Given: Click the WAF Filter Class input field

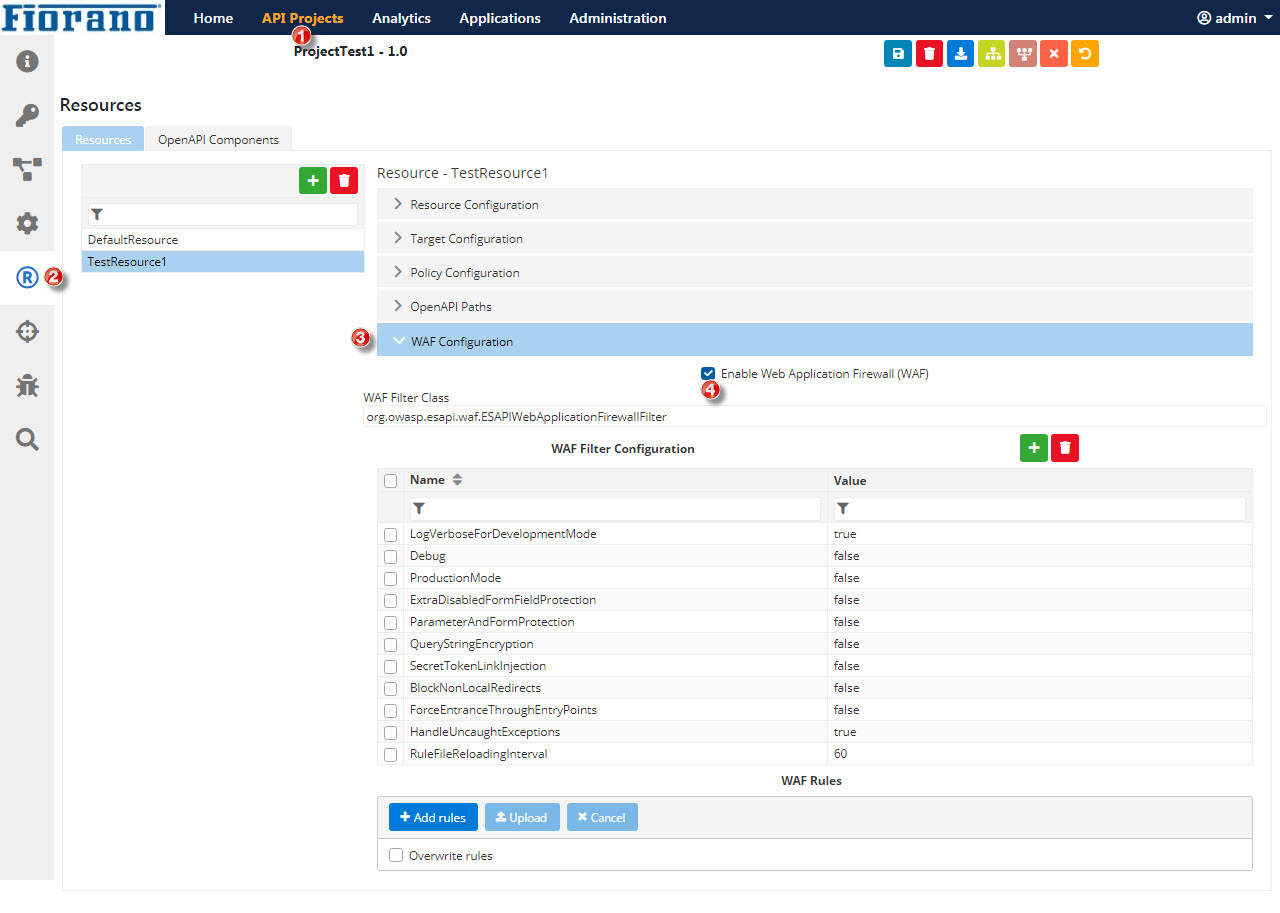Looking at the screenshot, I should point(814,416).
